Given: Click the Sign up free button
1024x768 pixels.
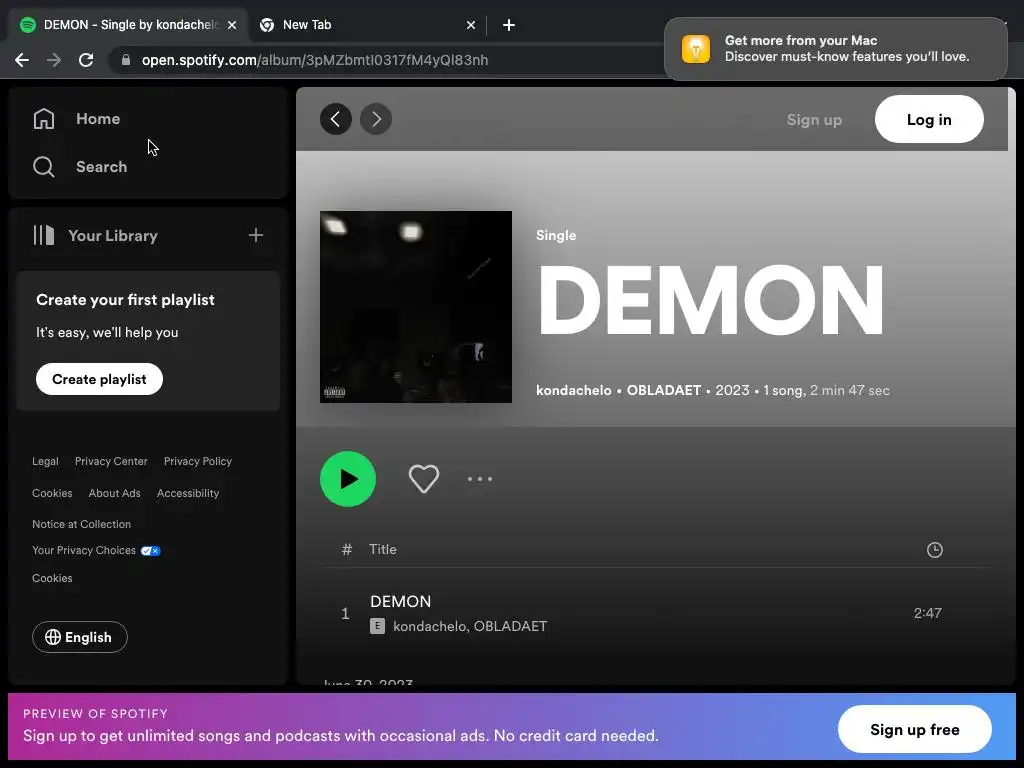Looking at the screenshot, I should tap(914, 729).
